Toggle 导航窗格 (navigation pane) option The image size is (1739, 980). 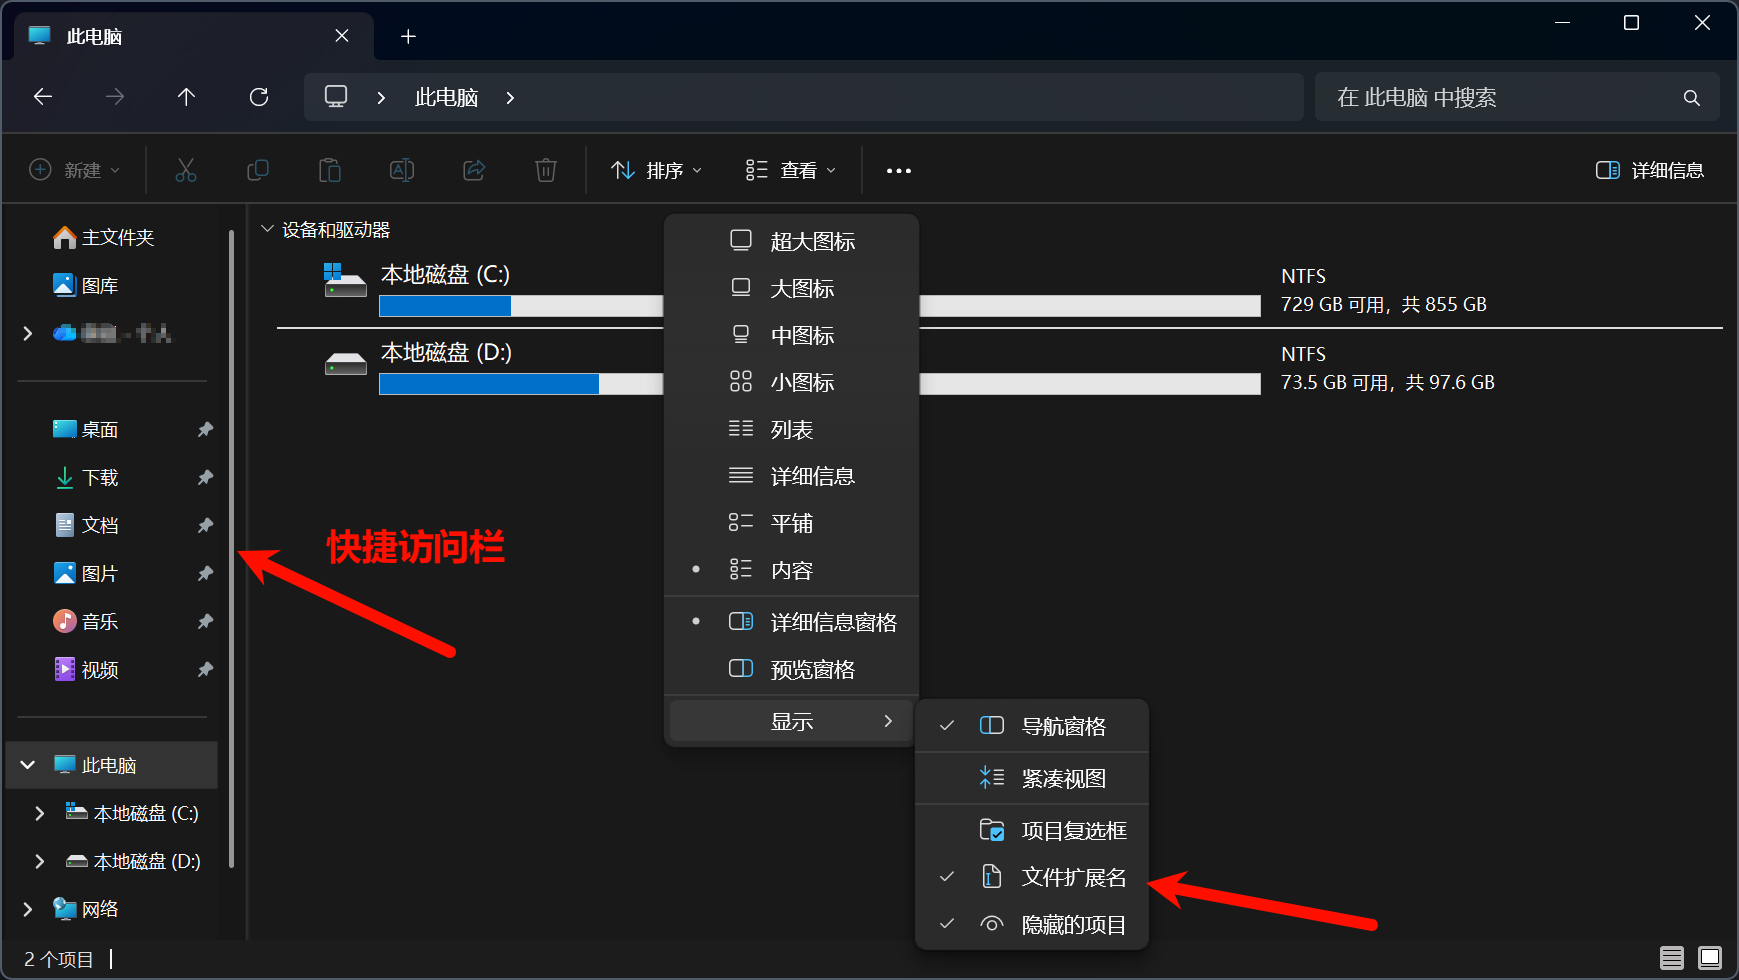click(1063, 726)
